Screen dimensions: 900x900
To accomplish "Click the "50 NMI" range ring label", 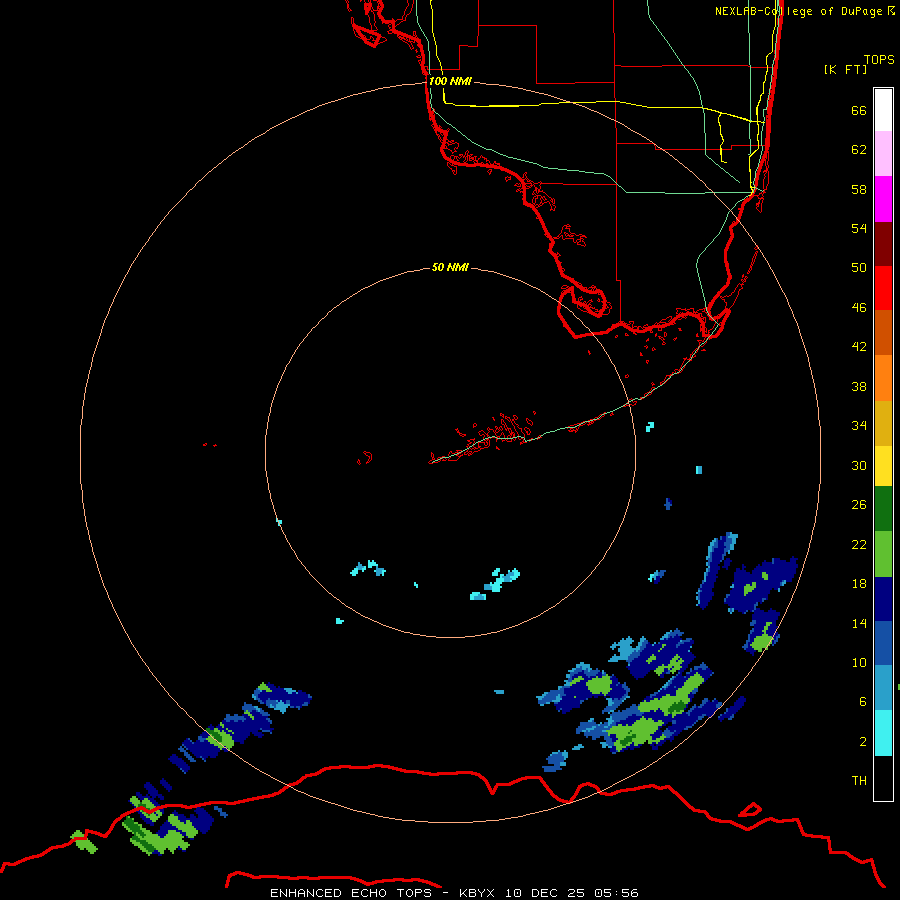I will click(x=450, y=267).
